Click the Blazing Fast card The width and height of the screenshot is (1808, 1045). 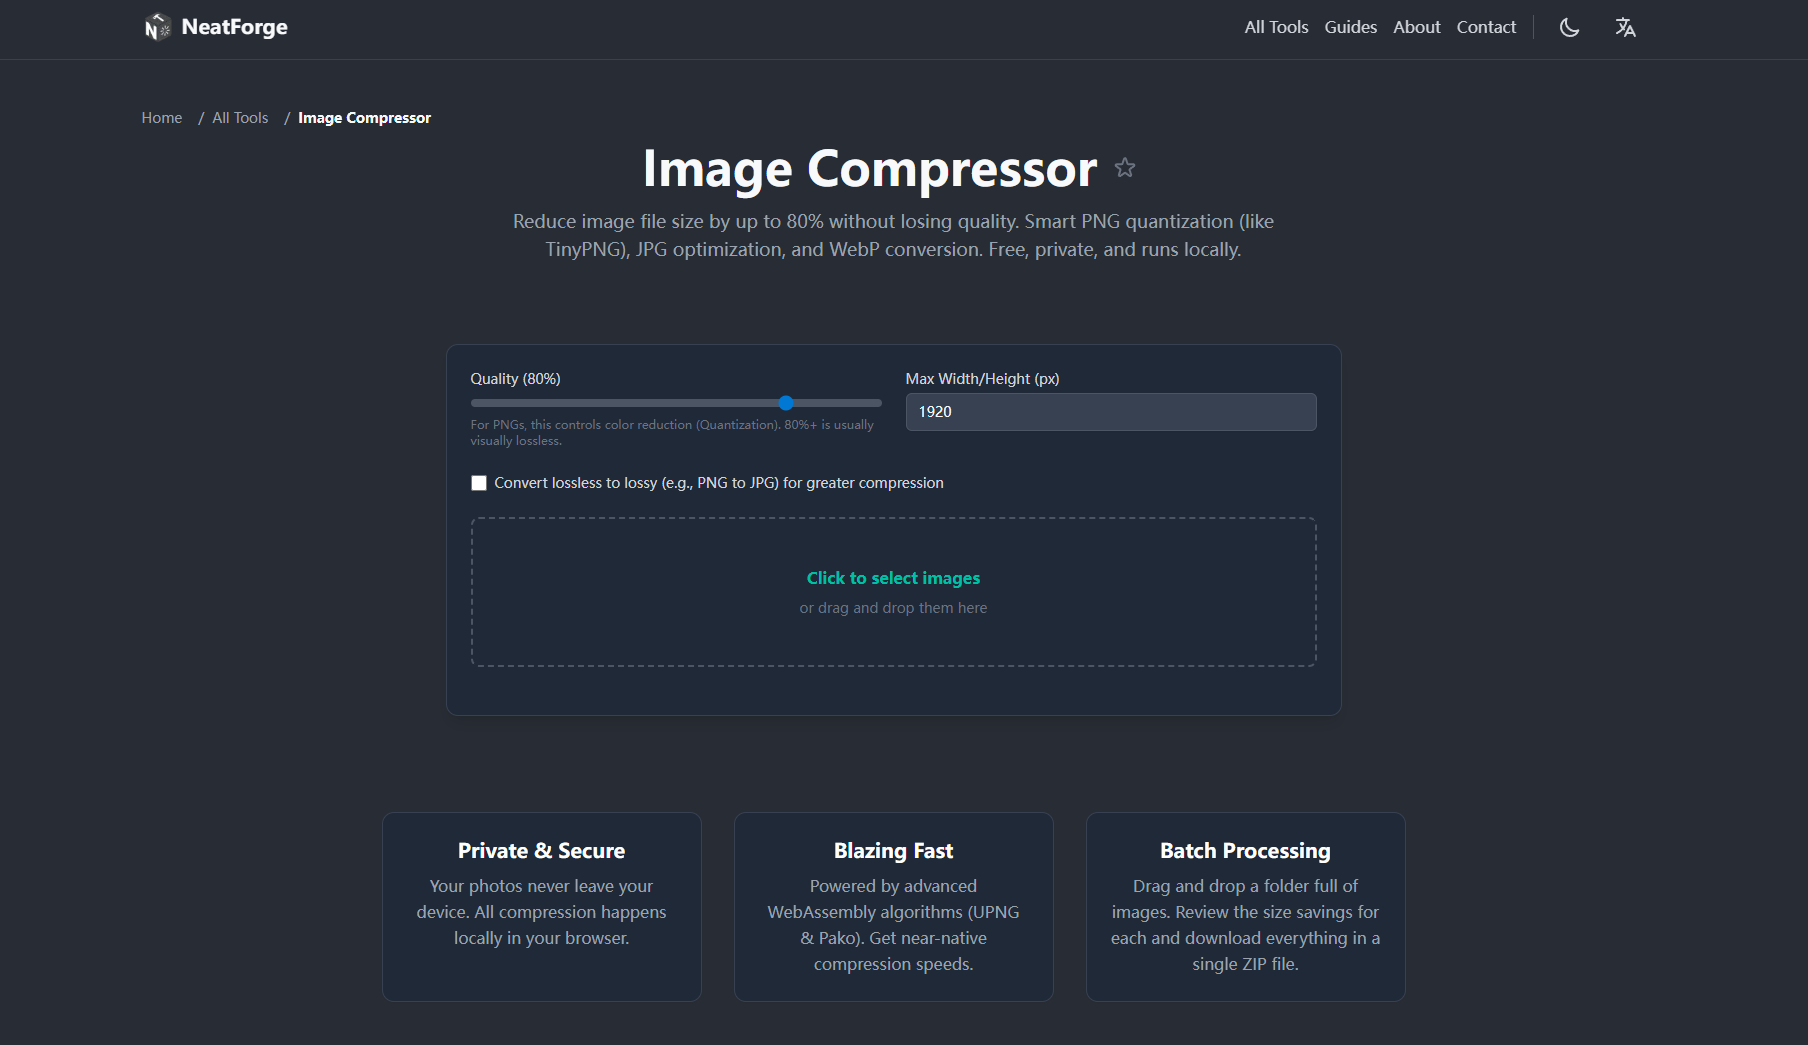[x=893, y=906]
